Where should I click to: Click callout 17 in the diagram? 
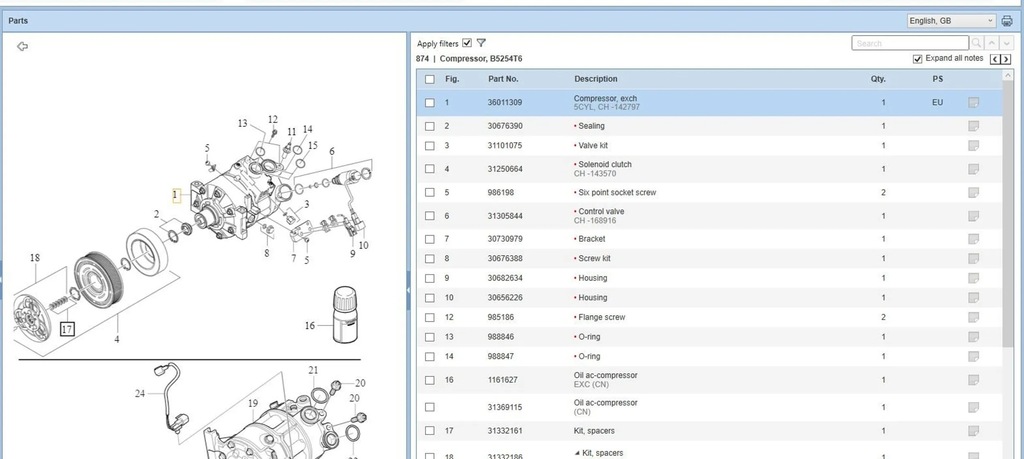pos(67,329)
